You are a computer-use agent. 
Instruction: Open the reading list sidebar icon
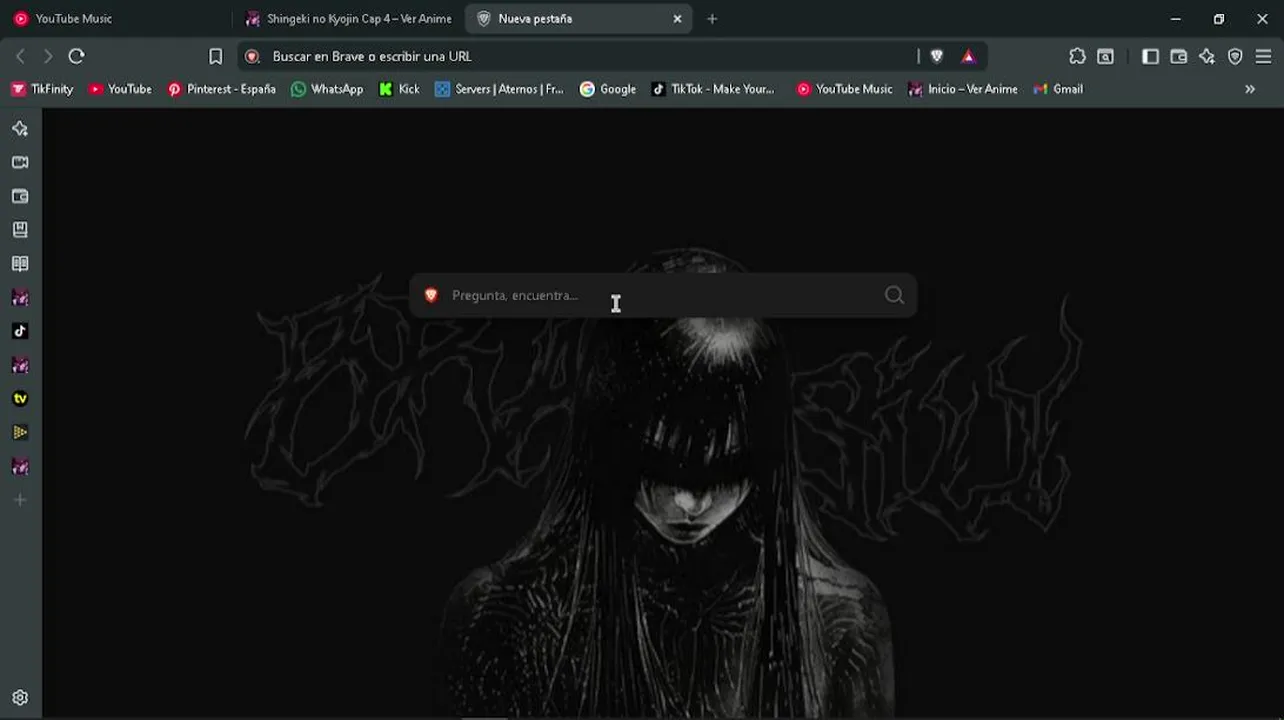click(x=20, y=264)
